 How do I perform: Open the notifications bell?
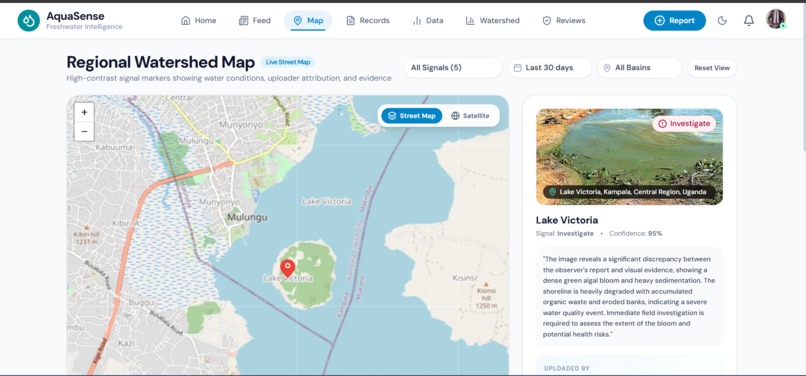749,21
